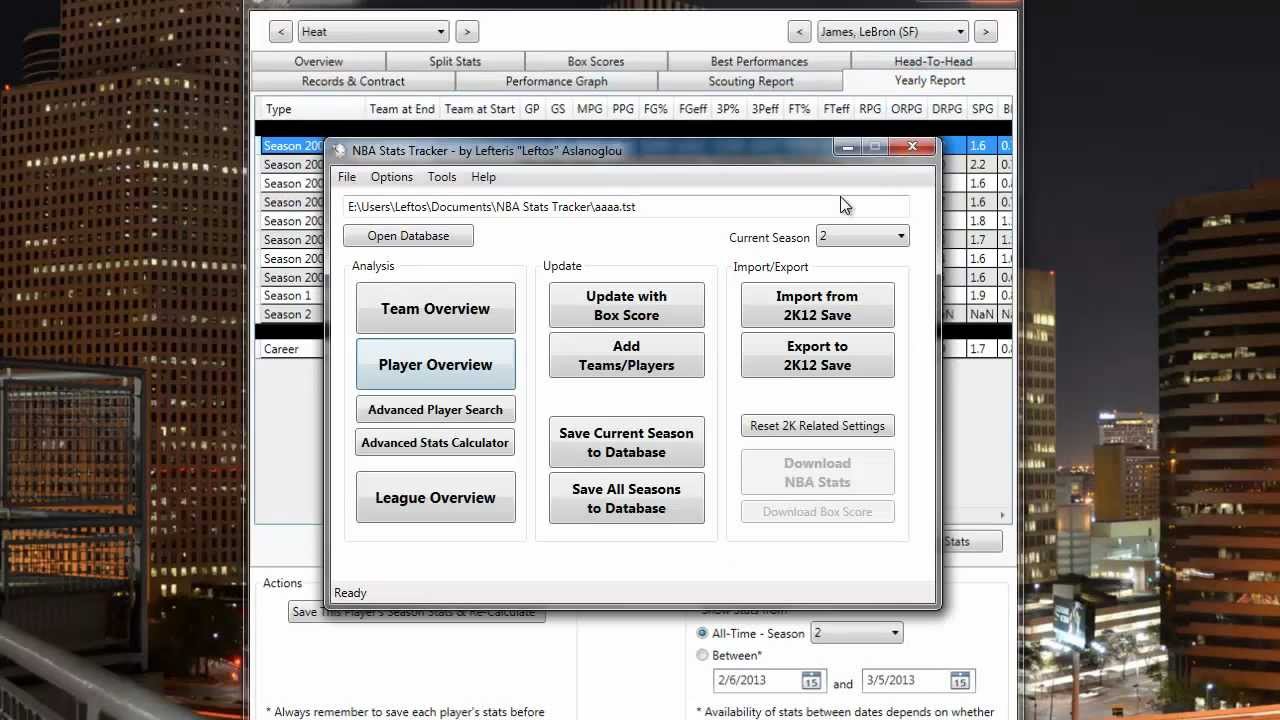Viewport: 1280px width, 720px height.
Task: Switch to the Box Scores tab
Action: click(x=596, y=61)
